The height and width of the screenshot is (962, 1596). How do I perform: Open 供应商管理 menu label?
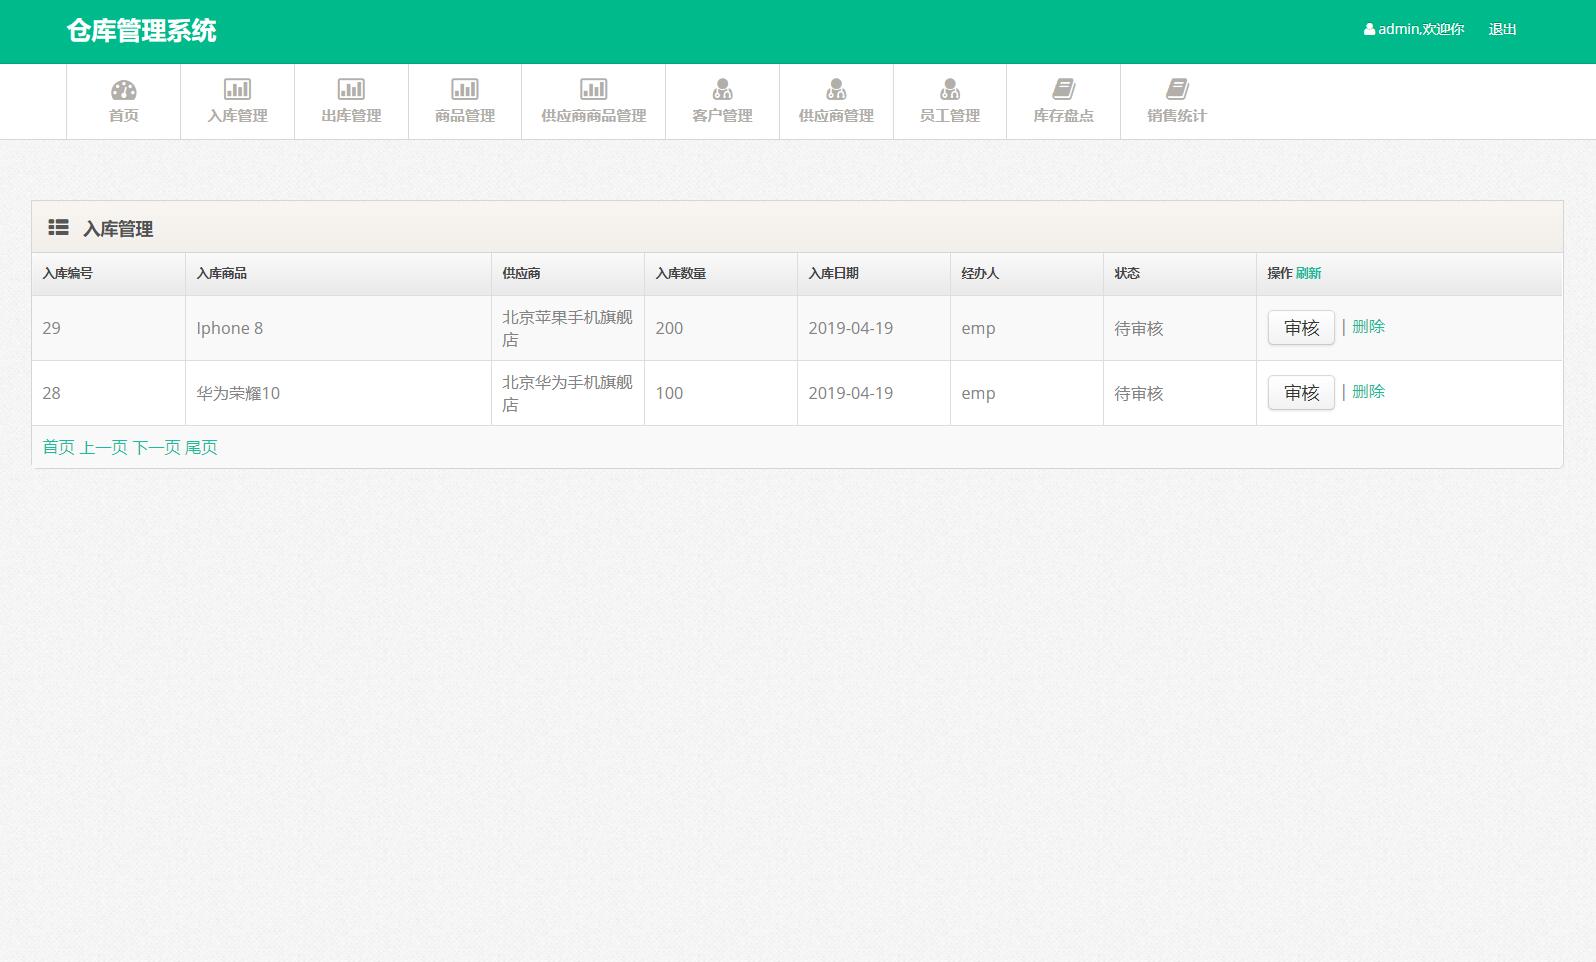click(836, 116)
